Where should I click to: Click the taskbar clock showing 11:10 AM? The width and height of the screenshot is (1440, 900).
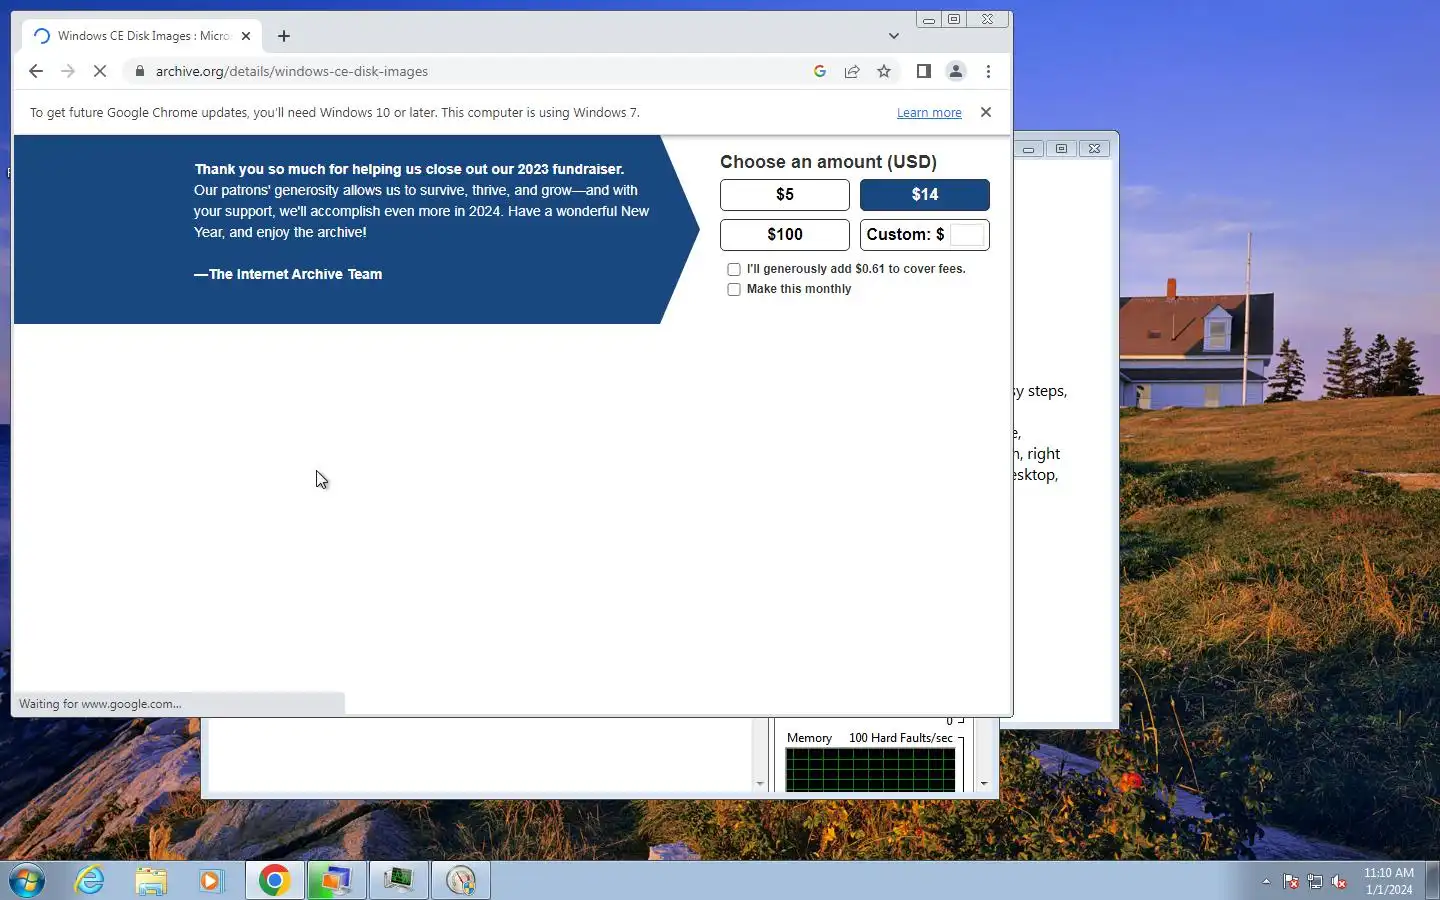click(1389, 881)
